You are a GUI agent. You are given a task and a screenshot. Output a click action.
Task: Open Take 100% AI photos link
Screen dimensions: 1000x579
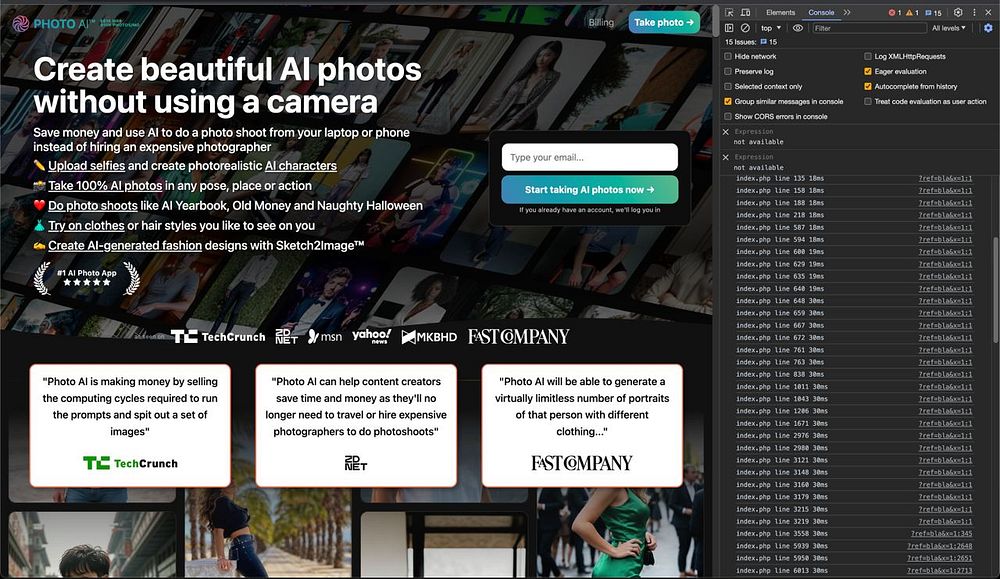pos(105,186)
